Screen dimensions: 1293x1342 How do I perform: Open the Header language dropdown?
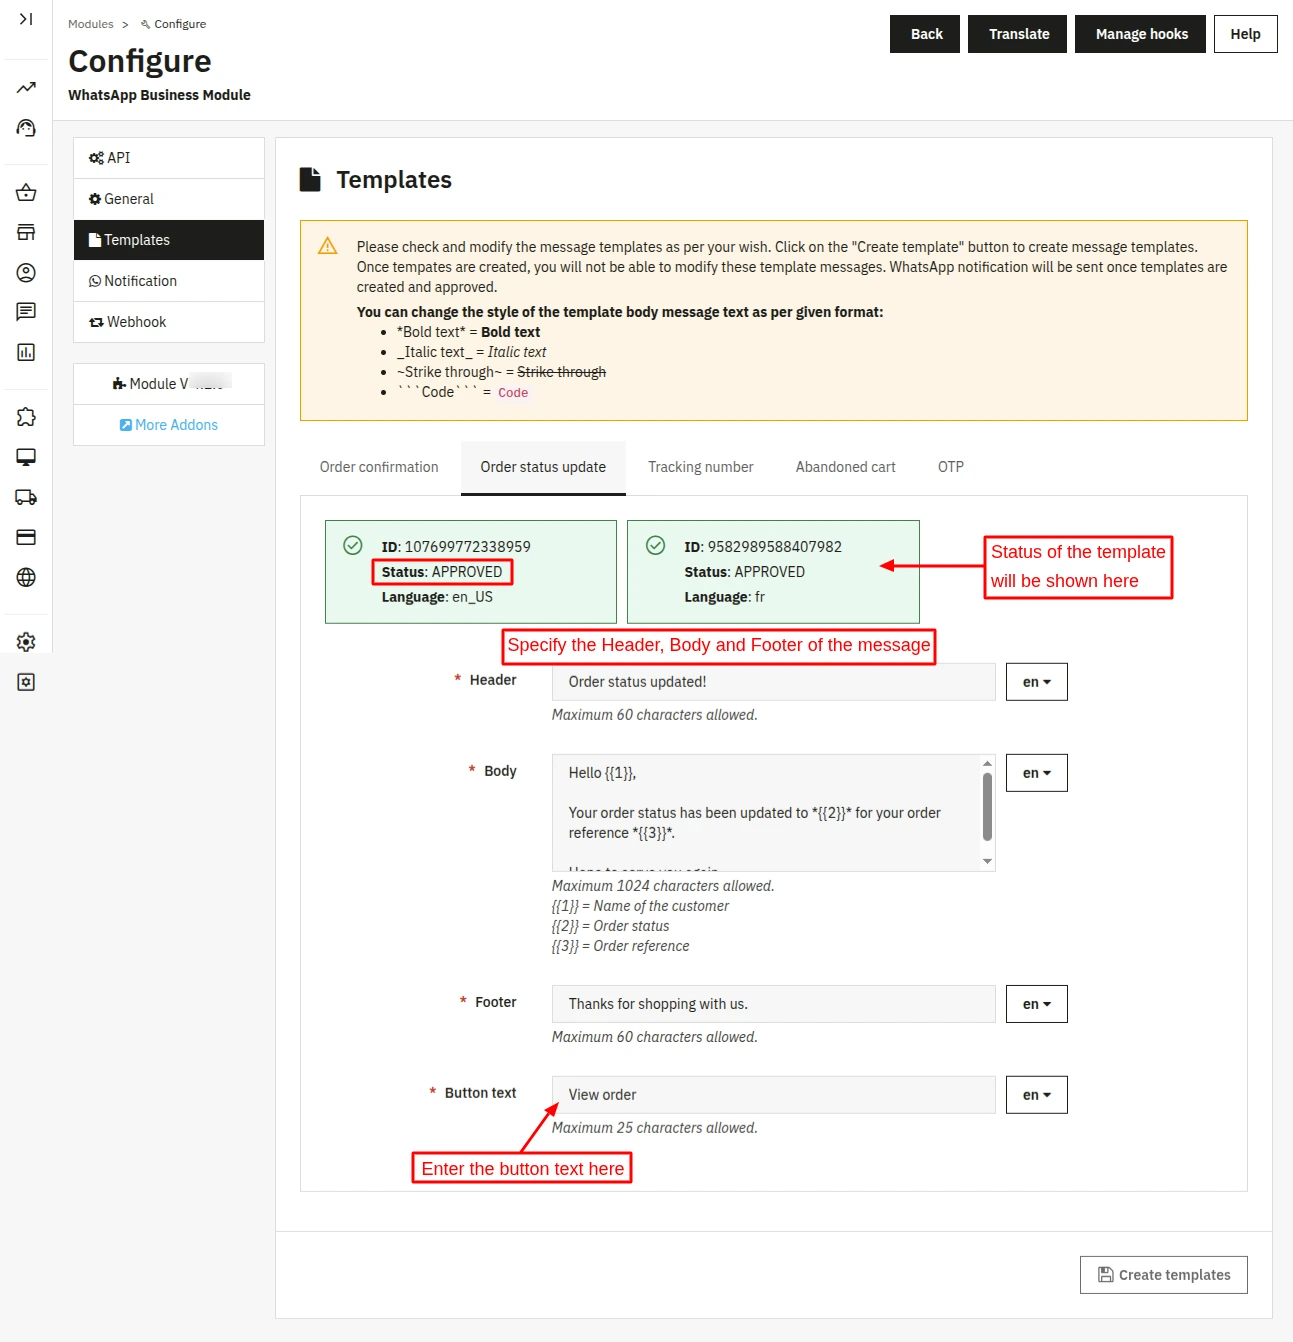click(1036, 682)
